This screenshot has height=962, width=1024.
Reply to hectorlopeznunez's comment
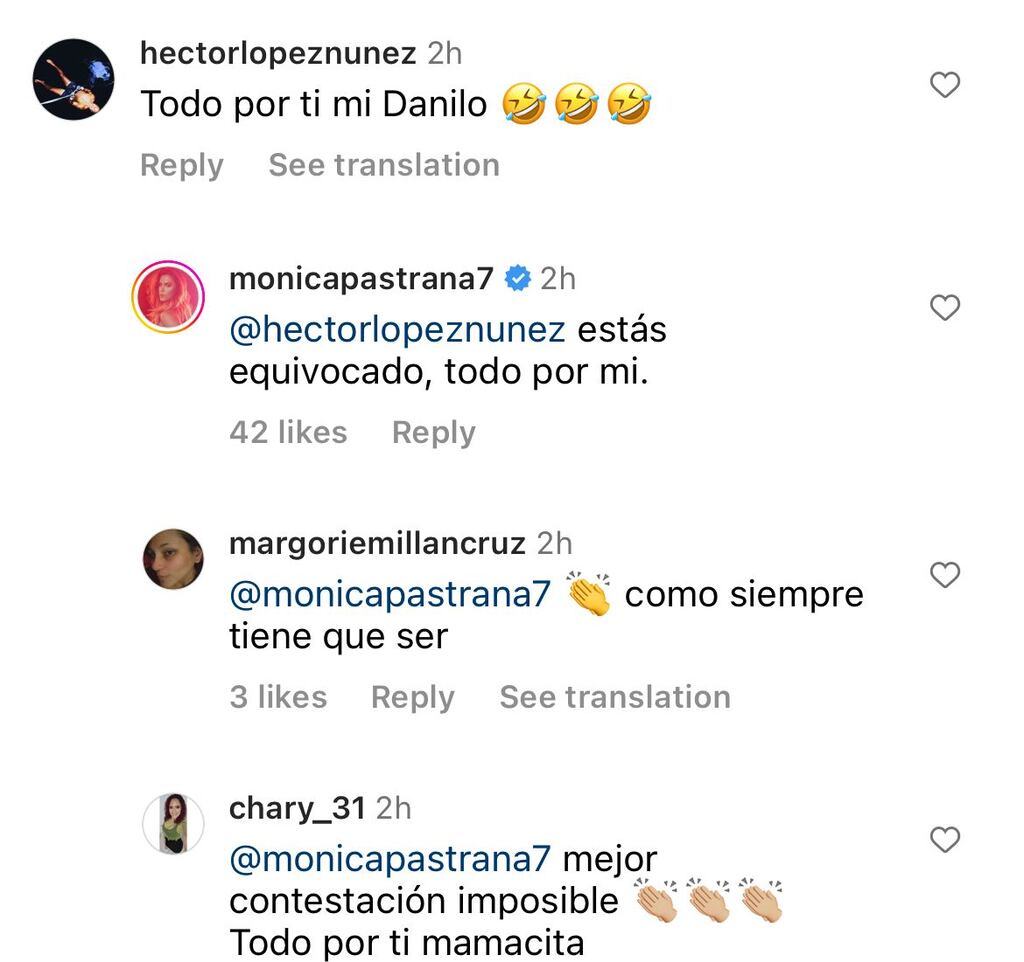click(181, 164)
